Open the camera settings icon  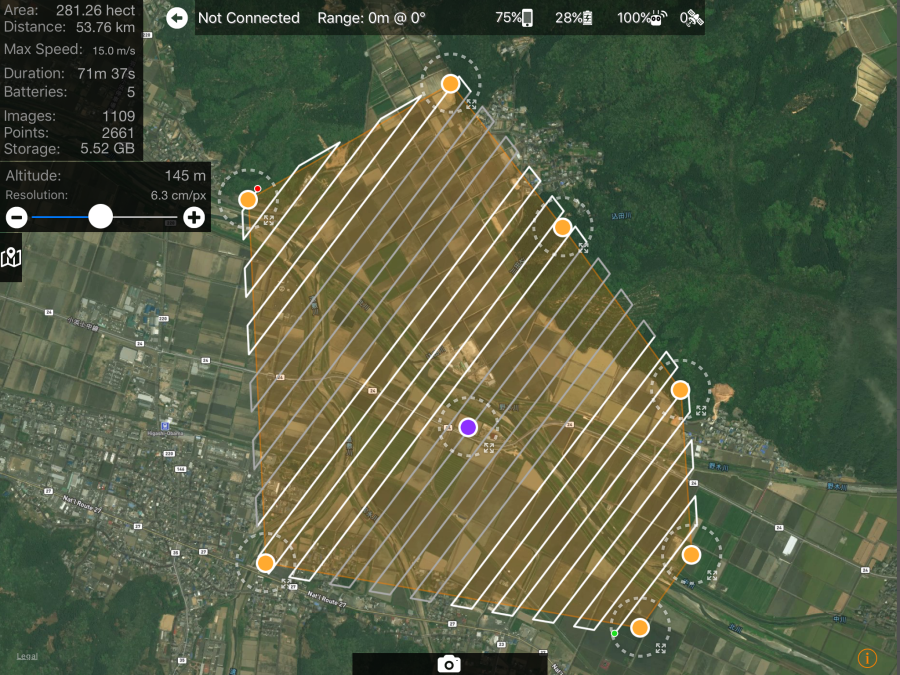[449, 664]
